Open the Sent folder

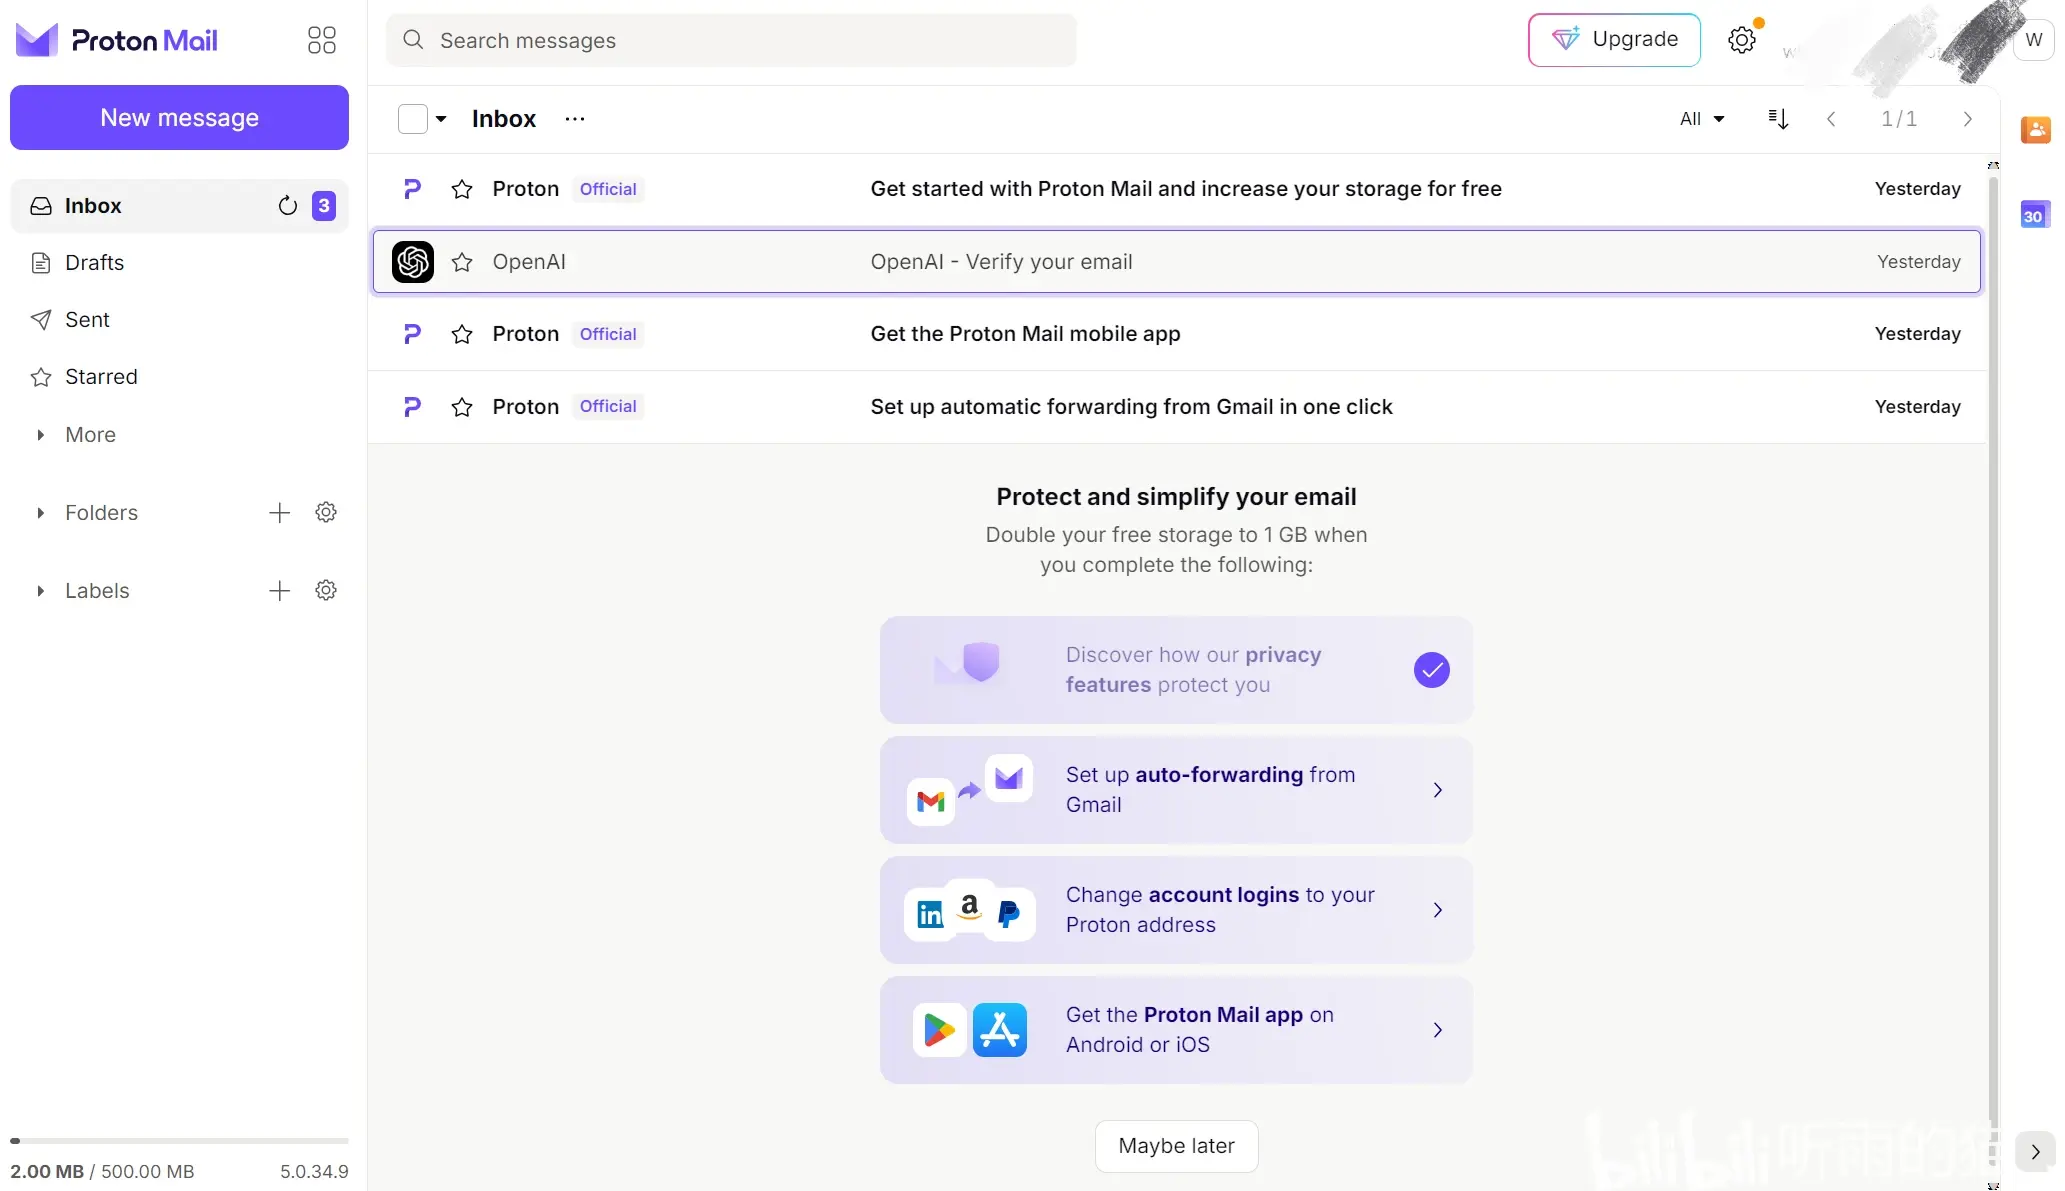click(179, 320)
